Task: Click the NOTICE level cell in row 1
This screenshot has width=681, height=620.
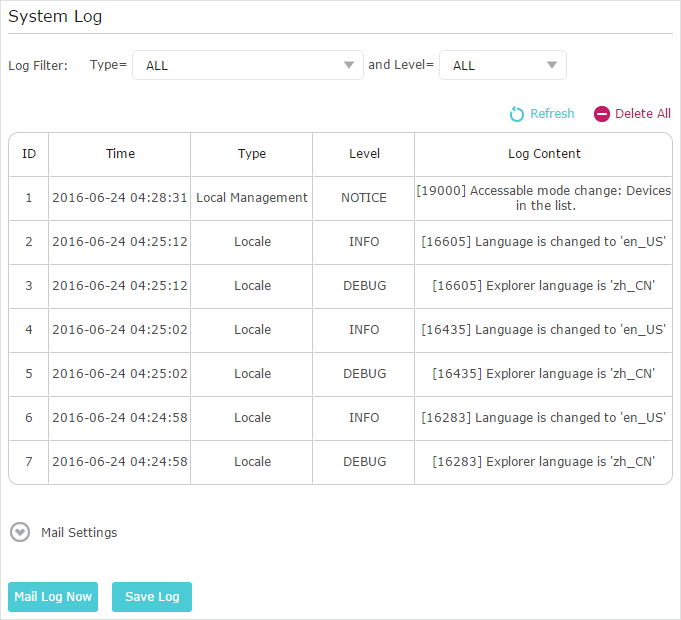Action: (364, 198)
